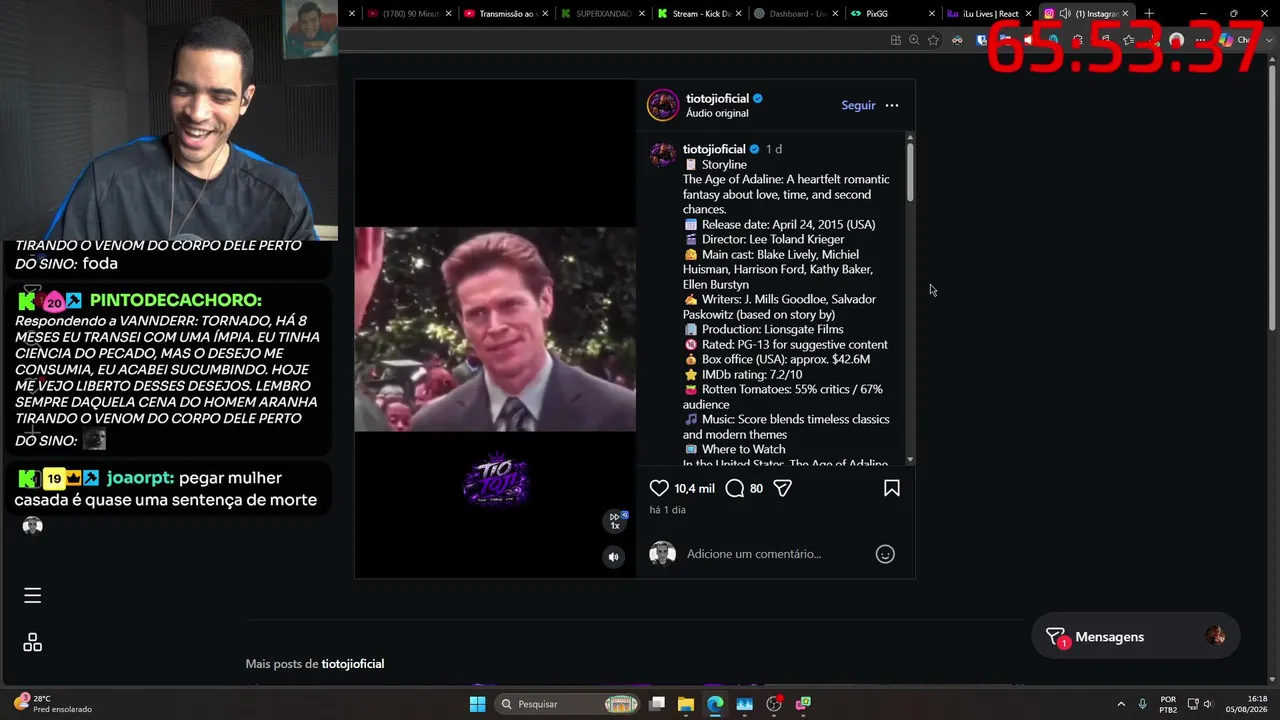Click the video of the man in a suit
The image size is (1280, 720).
[495, 329]
